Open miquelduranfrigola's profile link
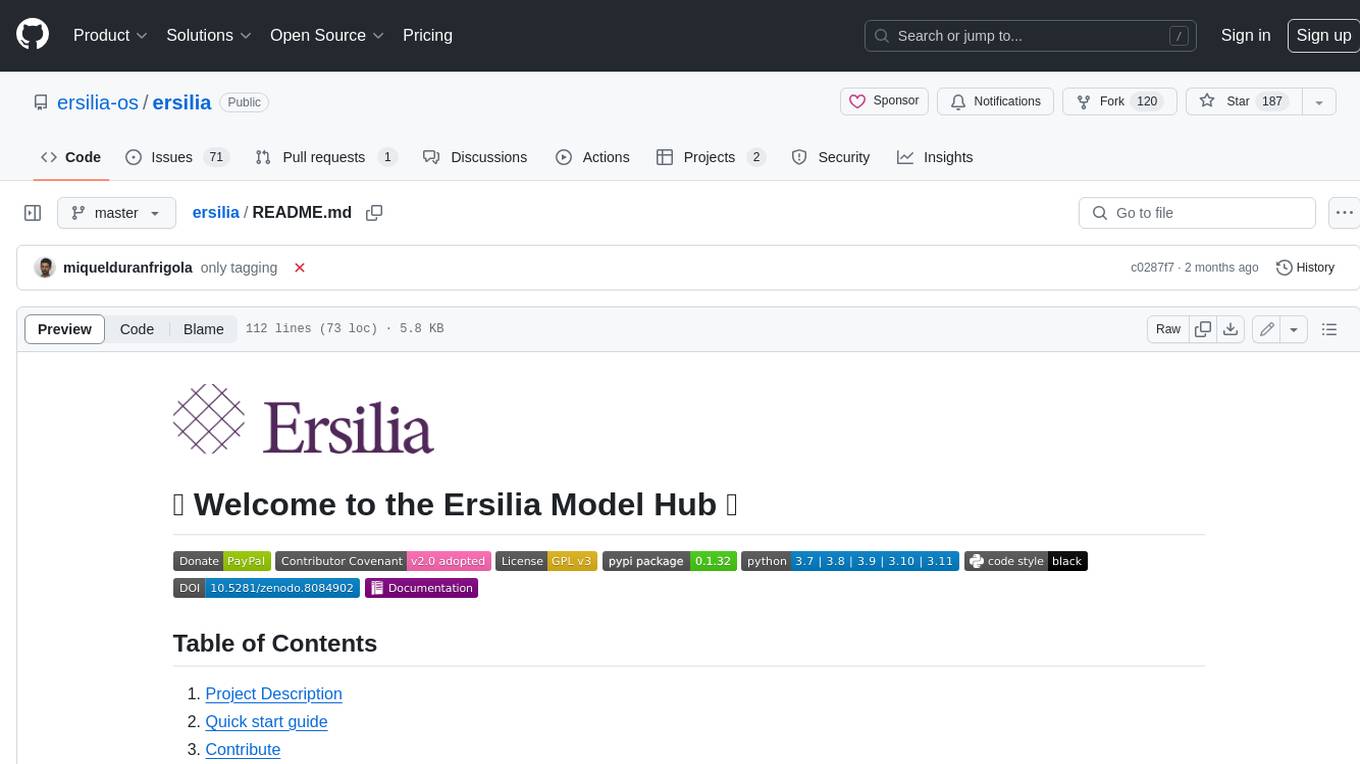Viewport: 1360px width, 764px height. pos(127,267)
